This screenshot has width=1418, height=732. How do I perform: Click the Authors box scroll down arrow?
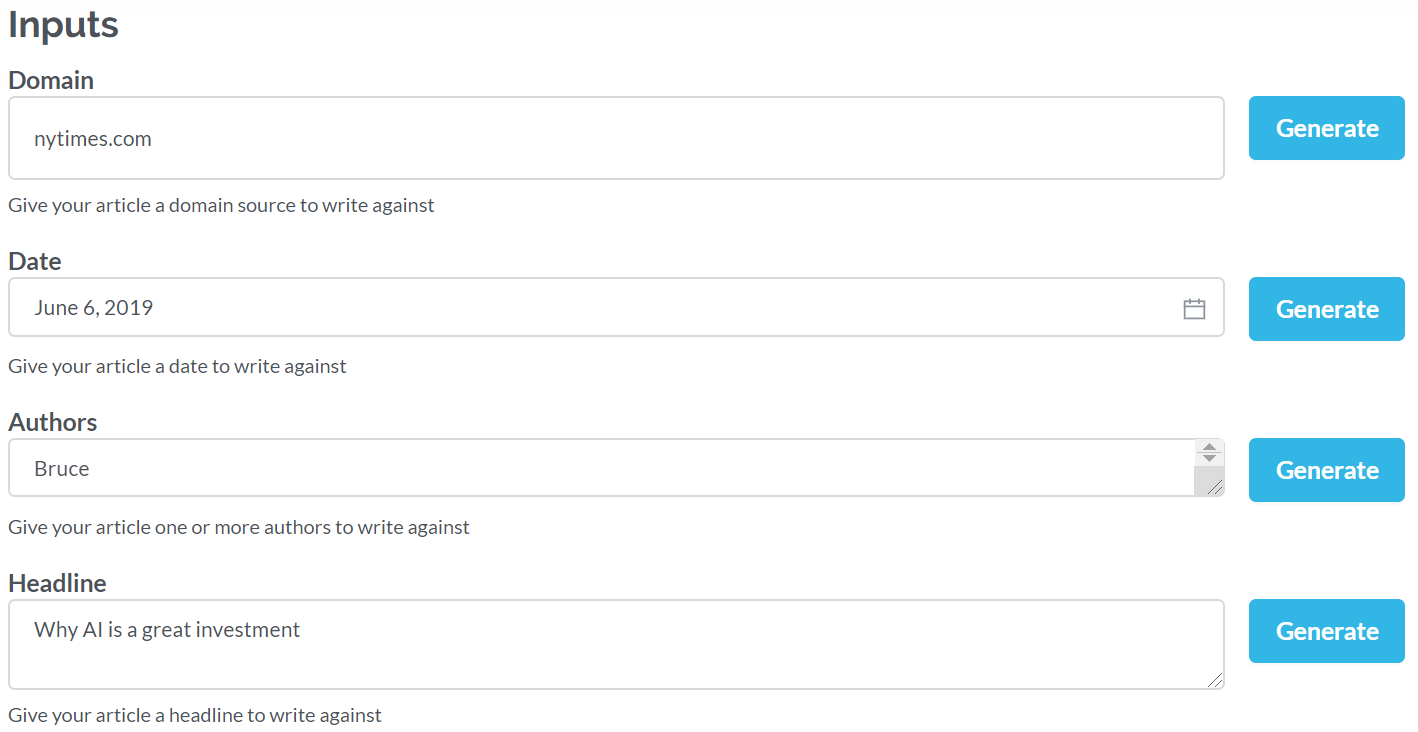(x=1209, y=459)
